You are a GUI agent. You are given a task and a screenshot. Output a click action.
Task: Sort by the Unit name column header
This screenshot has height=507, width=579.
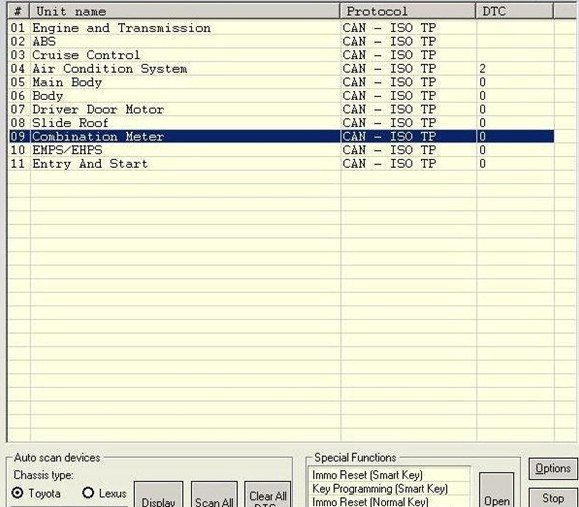click(185, 11)
